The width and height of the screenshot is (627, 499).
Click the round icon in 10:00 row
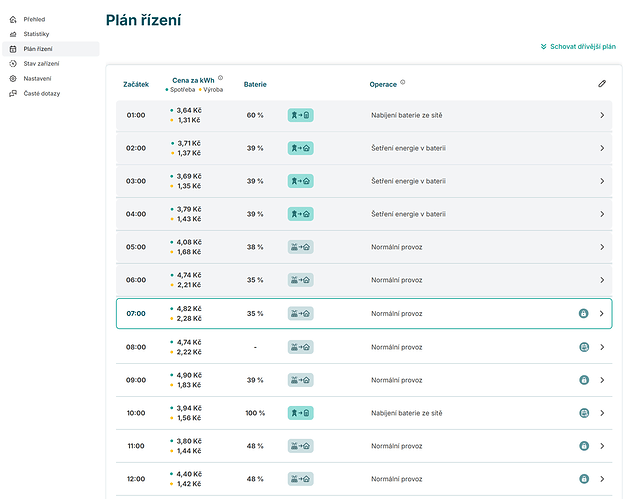tap(583, 413)
